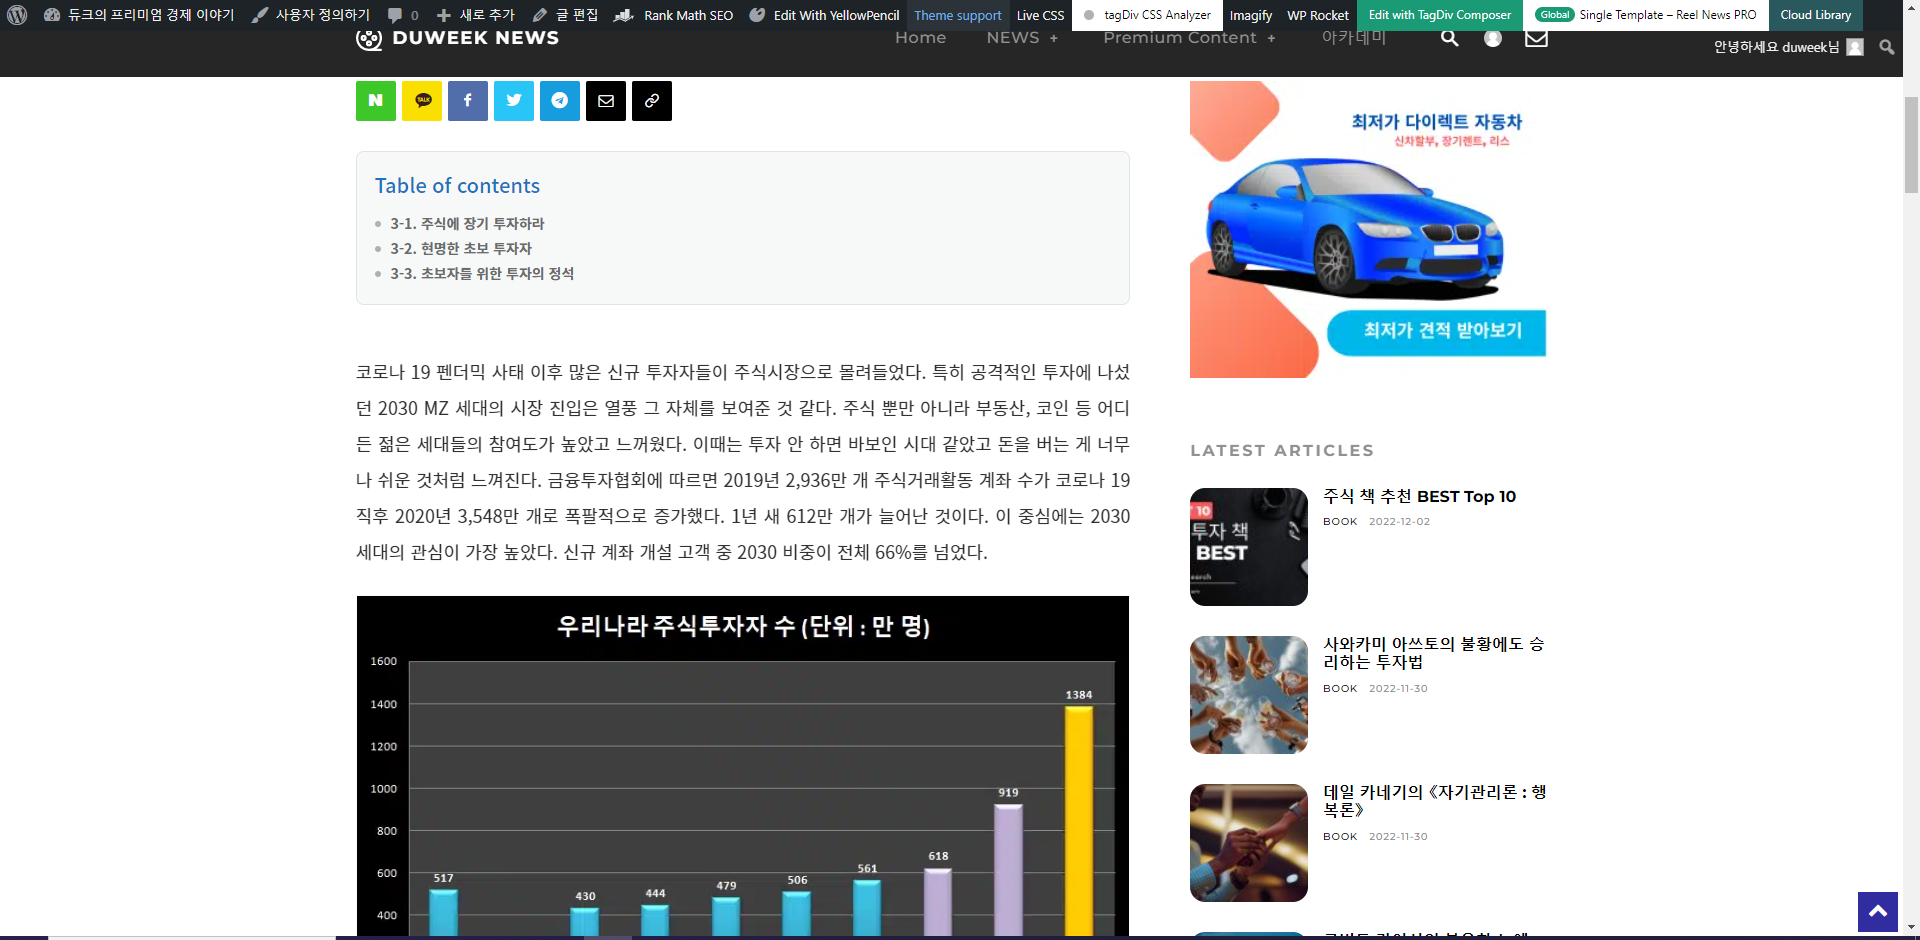Image resolution: width=1920 pixels, height=940 pixels.
Task: Open article 데일 카네기의 《자기관리론 : 행복론》
Action: (x=1435, y=801)
